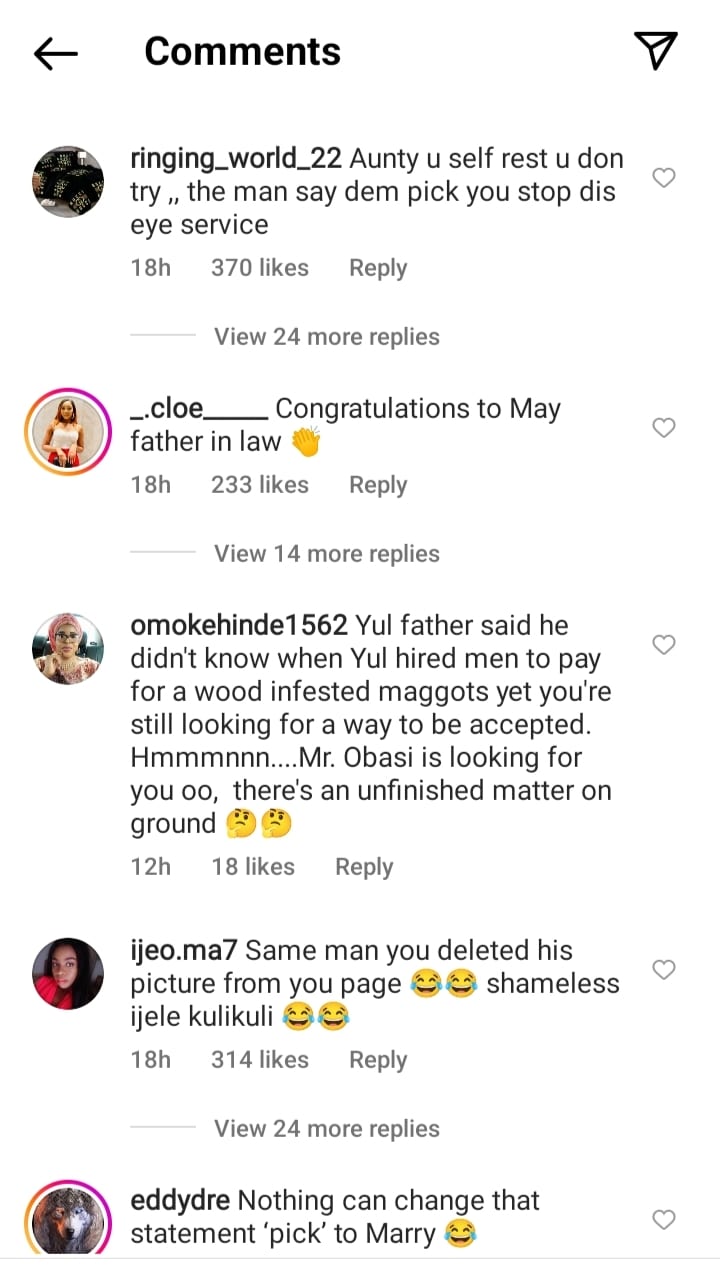This screenshot has height=1275, width=720.
Task: Reply to ijeo.ma7's comment
Action: pyautogui.click(x=377, y=1060)
